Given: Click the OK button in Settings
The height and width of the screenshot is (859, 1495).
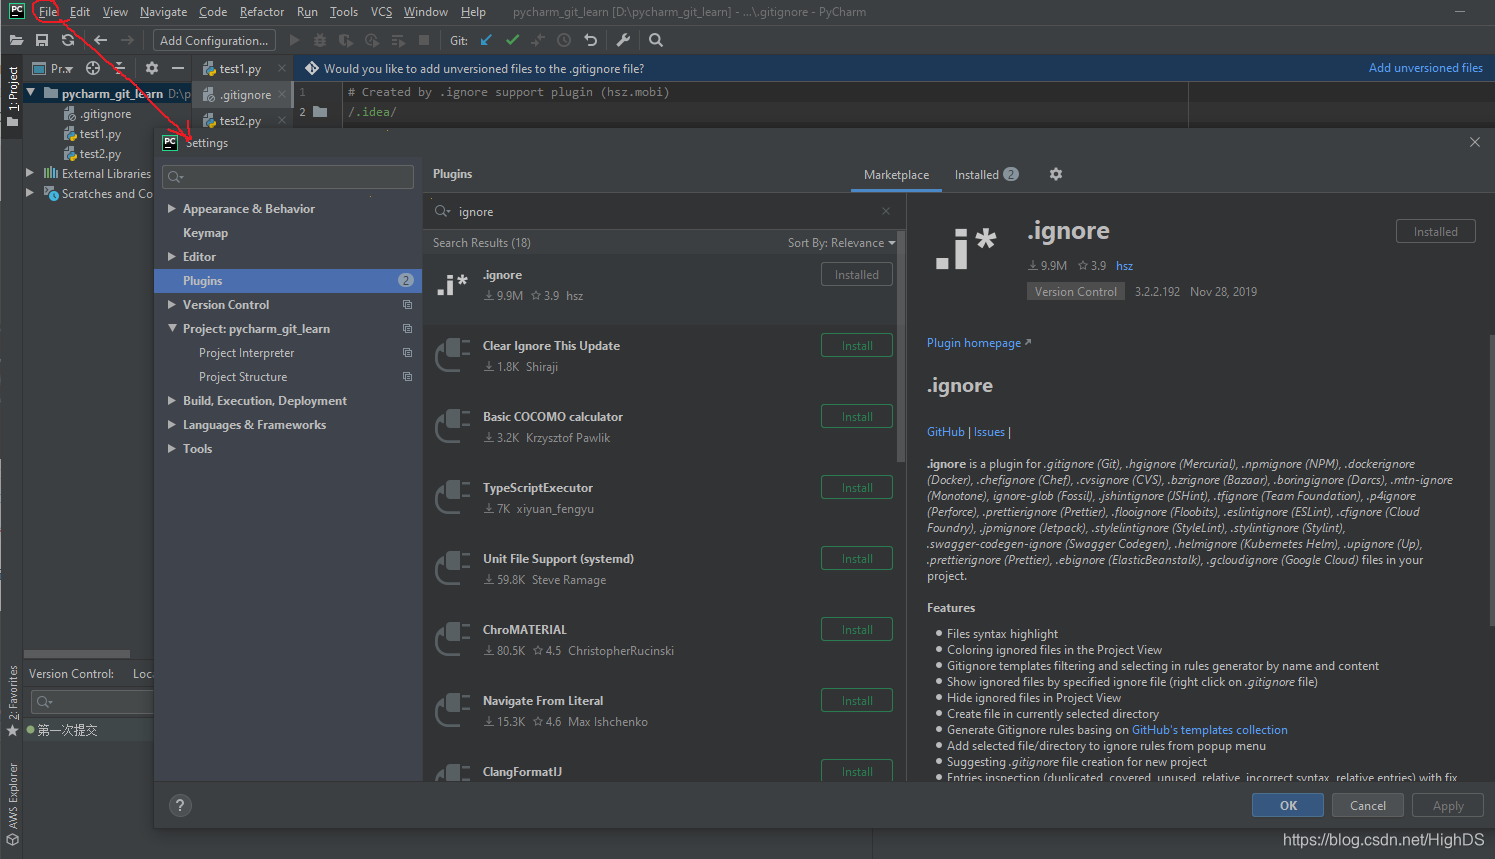Looking at the screenshot, I should click(1288, 805).
